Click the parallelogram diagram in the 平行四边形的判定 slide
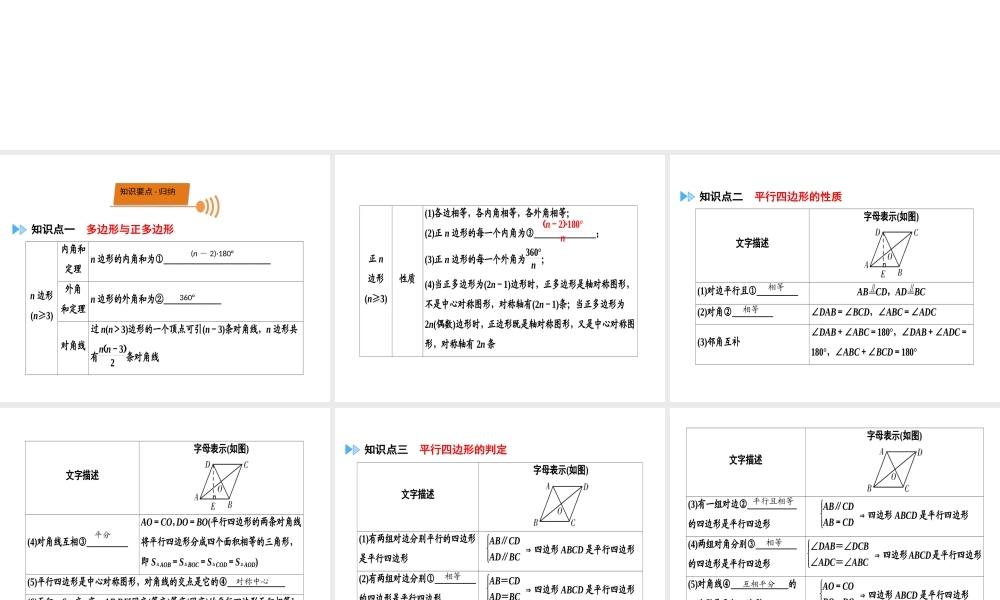The width and height of the screenshot is (1000, 600). click(x=561, y=504)
